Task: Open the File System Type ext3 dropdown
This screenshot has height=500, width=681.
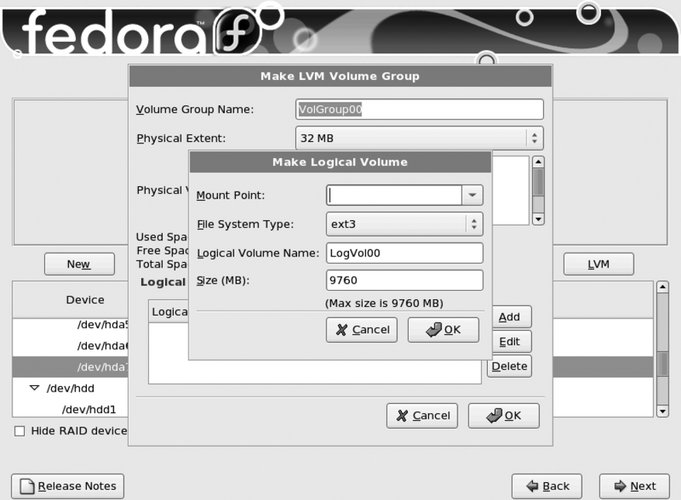Action: pyautogui.click(x=405, y=224)
